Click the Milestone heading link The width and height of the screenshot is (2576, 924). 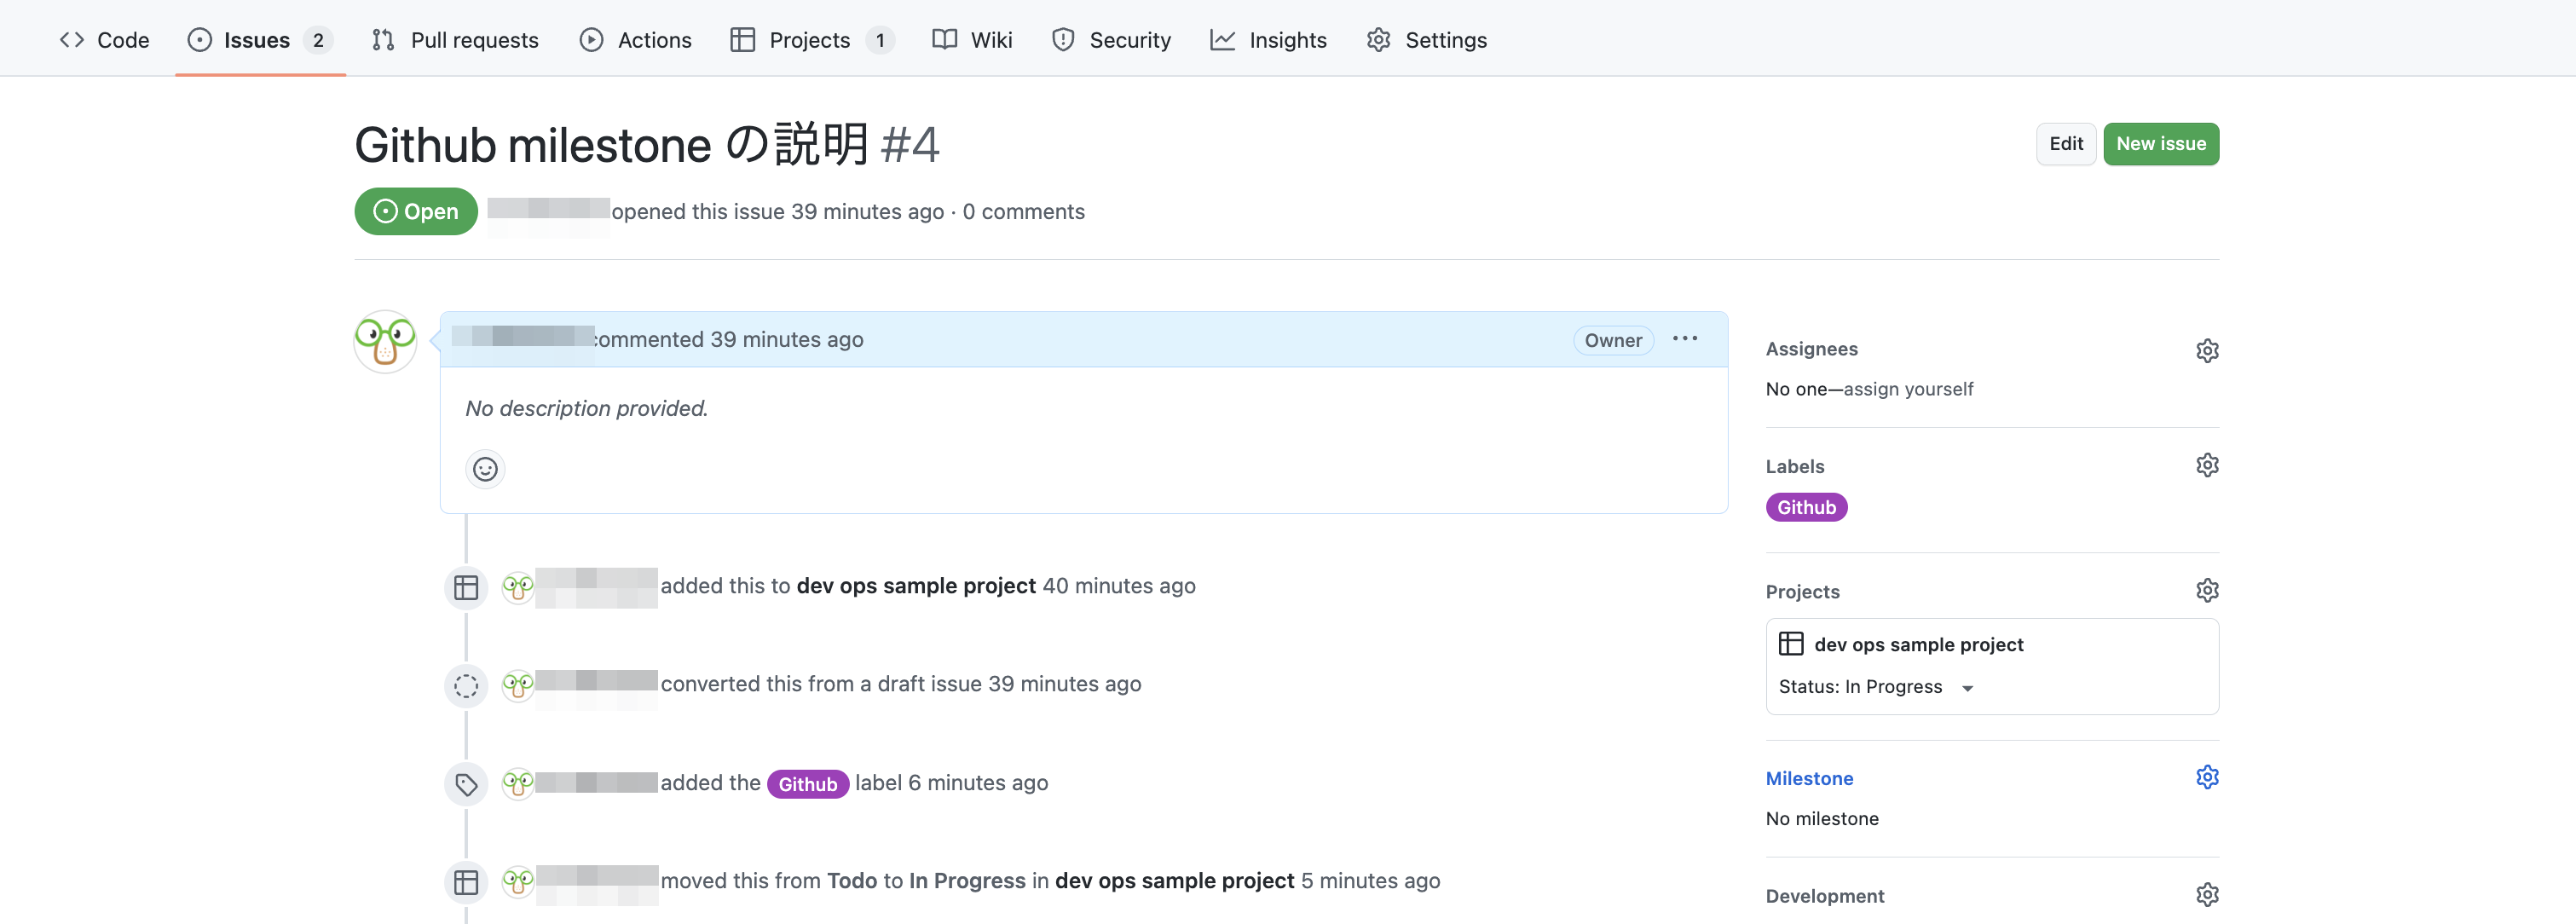point(1809,778)
